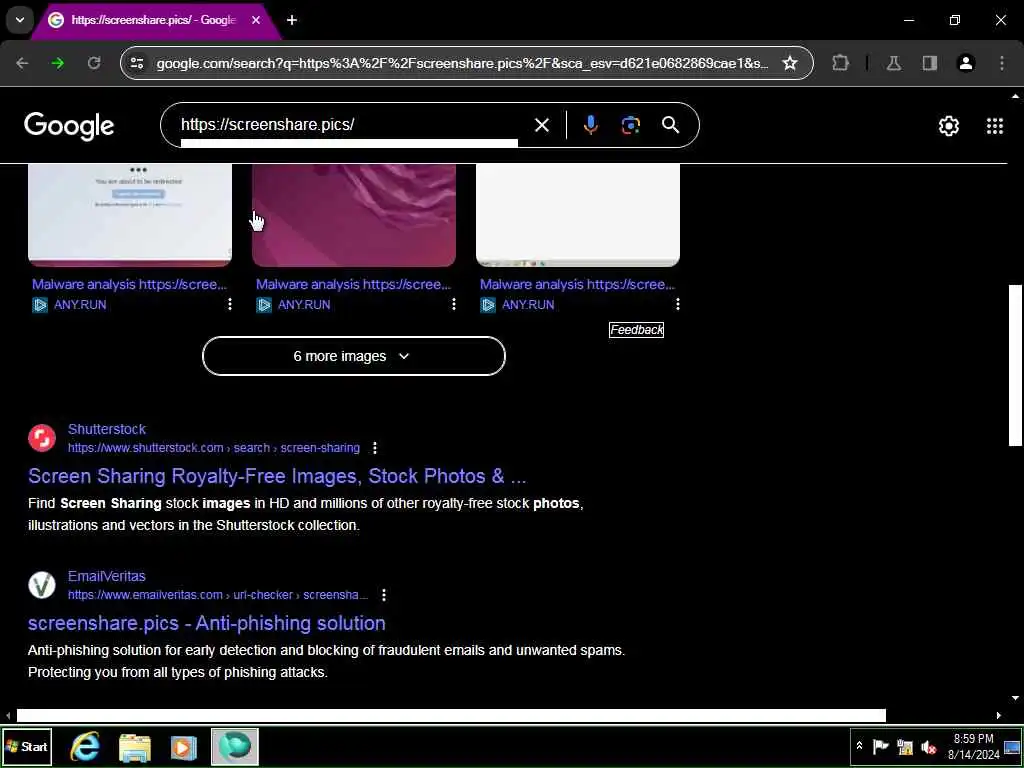Open third Malware analysis link
This screenshot has height=768, width=1024.
(x=577, y=284)
